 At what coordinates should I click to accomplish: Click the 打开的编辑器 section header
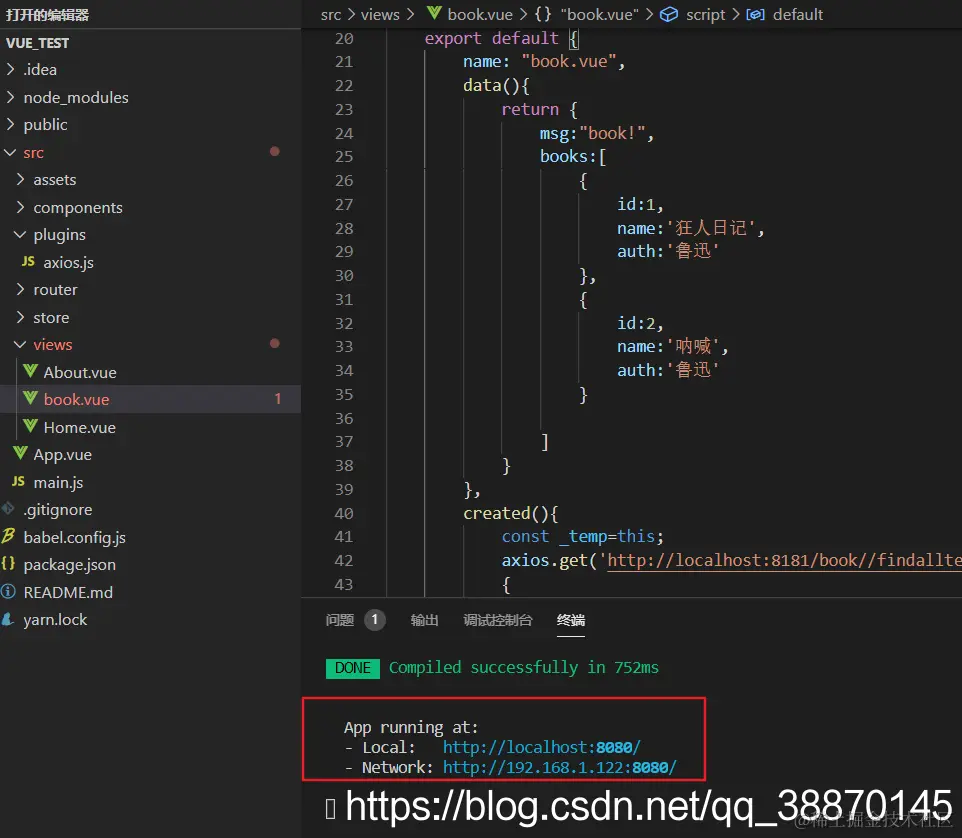point(47,14)
